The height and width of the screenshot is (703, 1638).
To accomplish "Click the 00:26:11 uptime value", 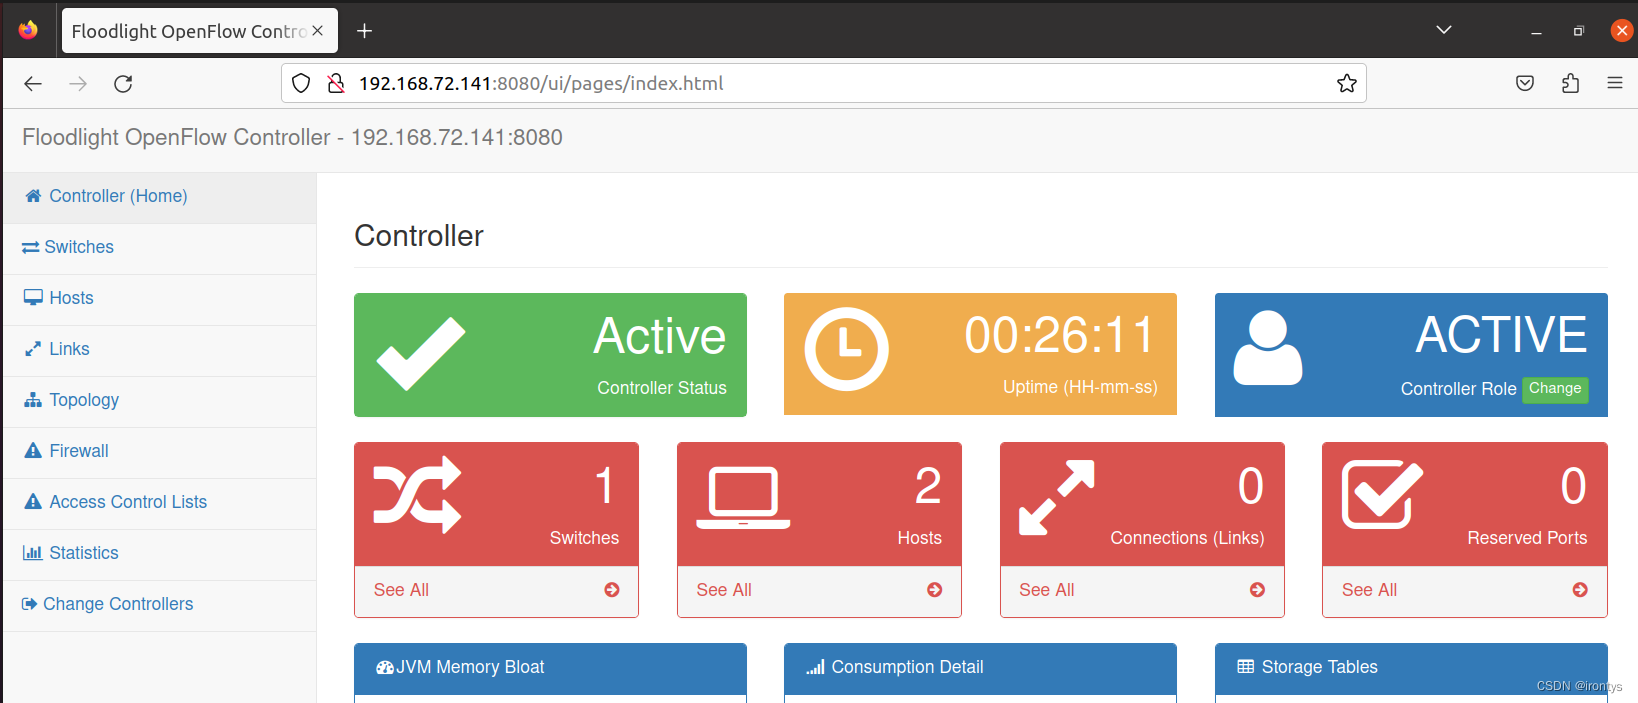I will click(x=1059, y=335).
